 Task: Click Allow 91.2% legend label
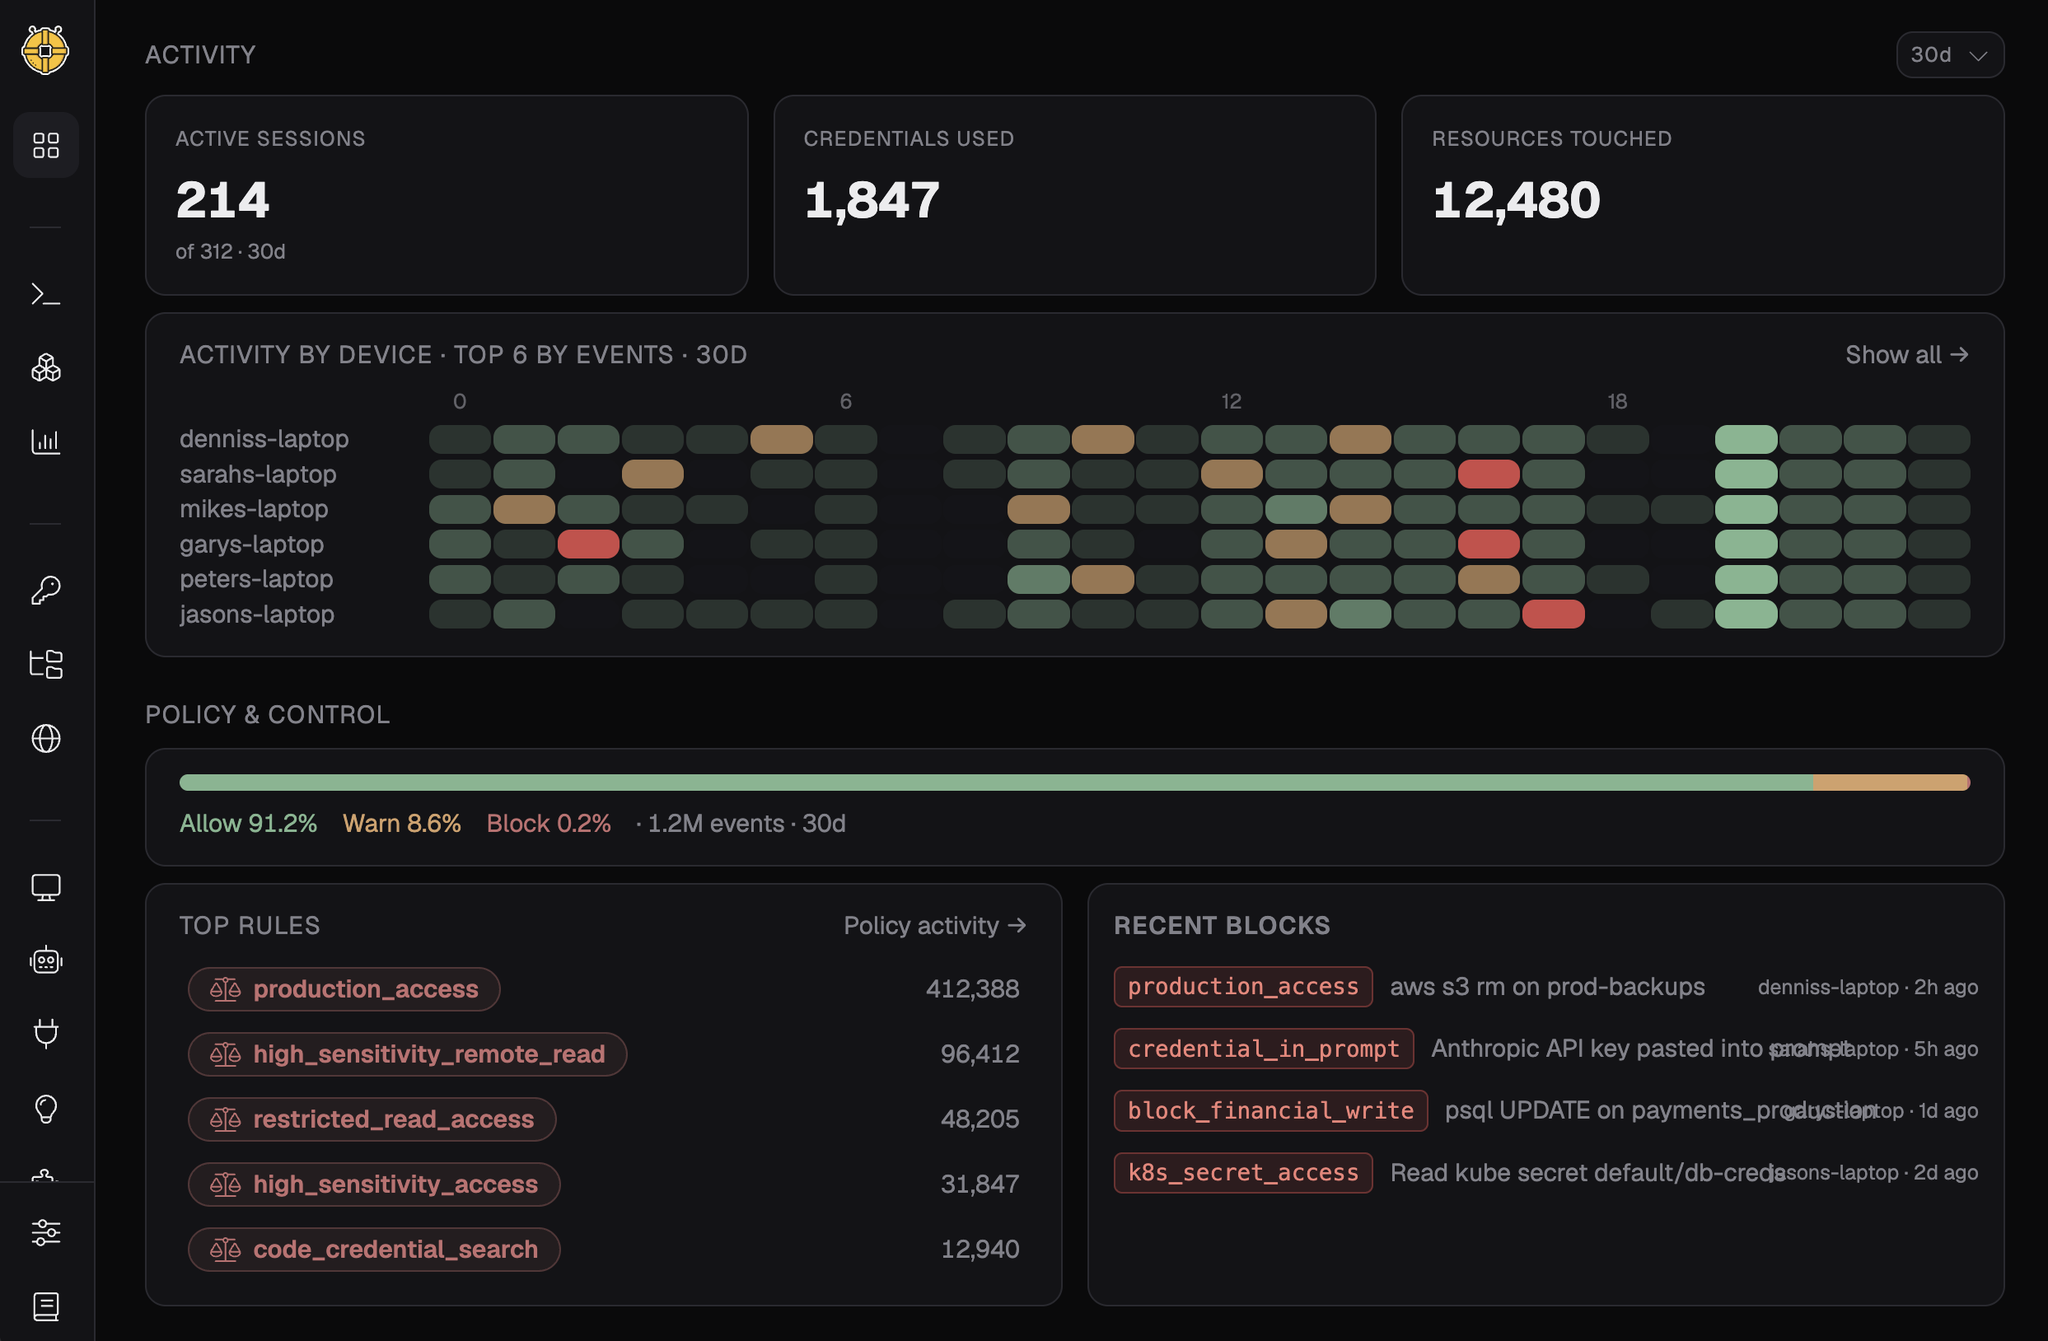(248, 824)
